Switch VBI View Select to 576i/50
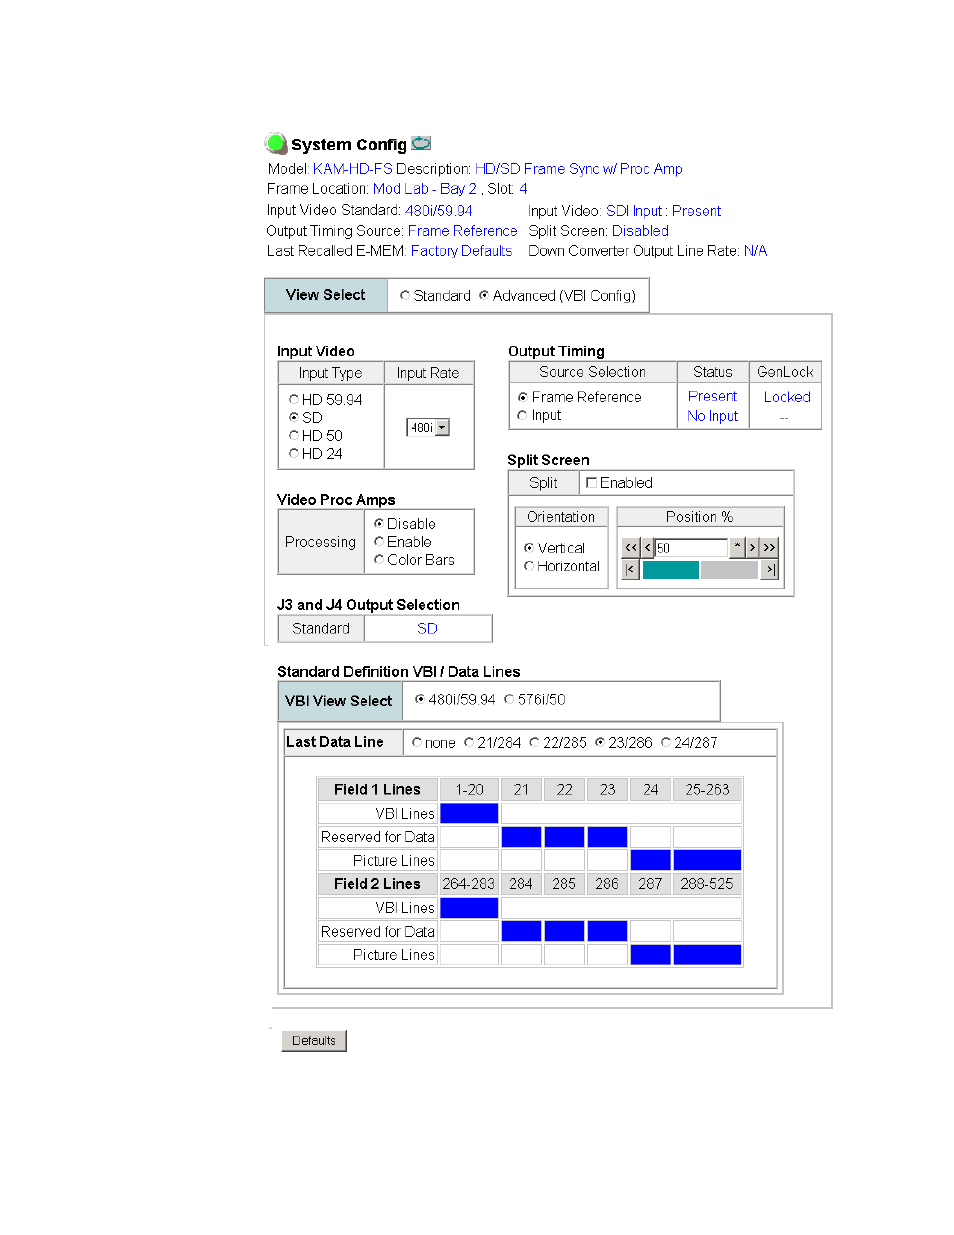954x1235 pixels. click(x=509, y=700)
